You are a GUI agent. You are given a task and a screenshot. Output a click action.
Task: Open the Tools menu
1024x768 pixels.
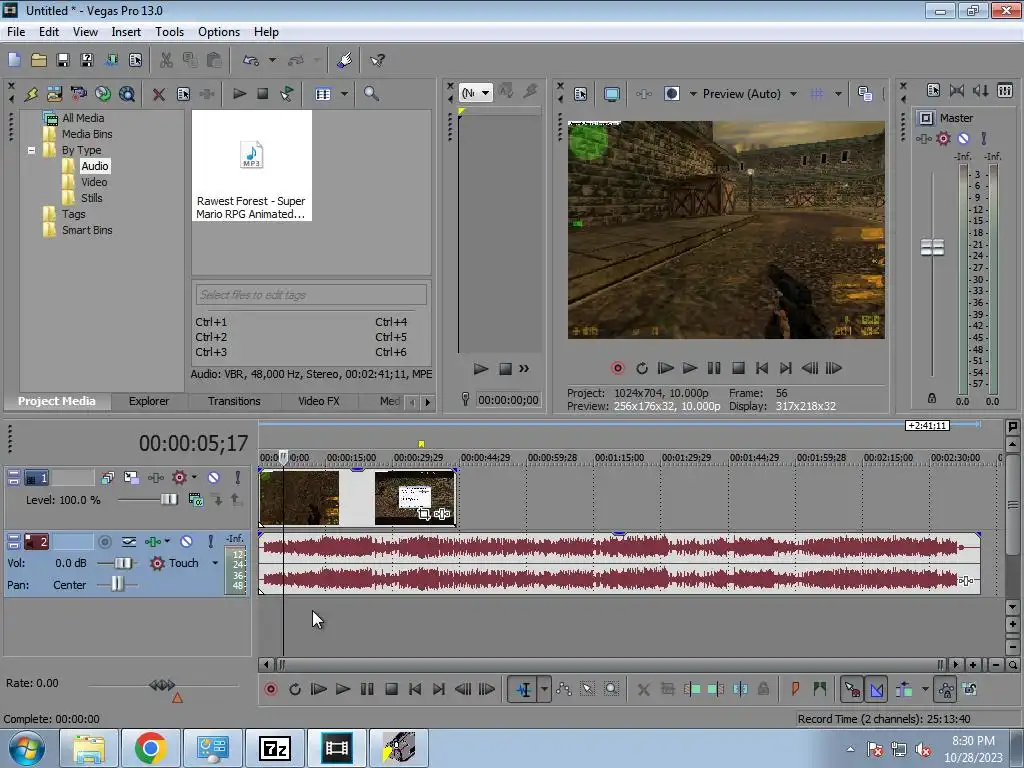[x=169, y=32]
